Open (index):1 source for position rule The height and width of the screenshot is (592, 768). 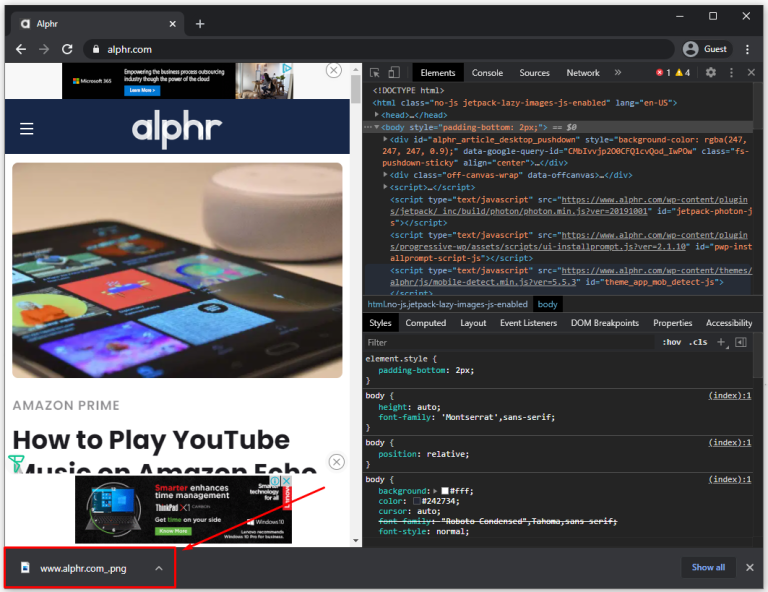(729, 443)
